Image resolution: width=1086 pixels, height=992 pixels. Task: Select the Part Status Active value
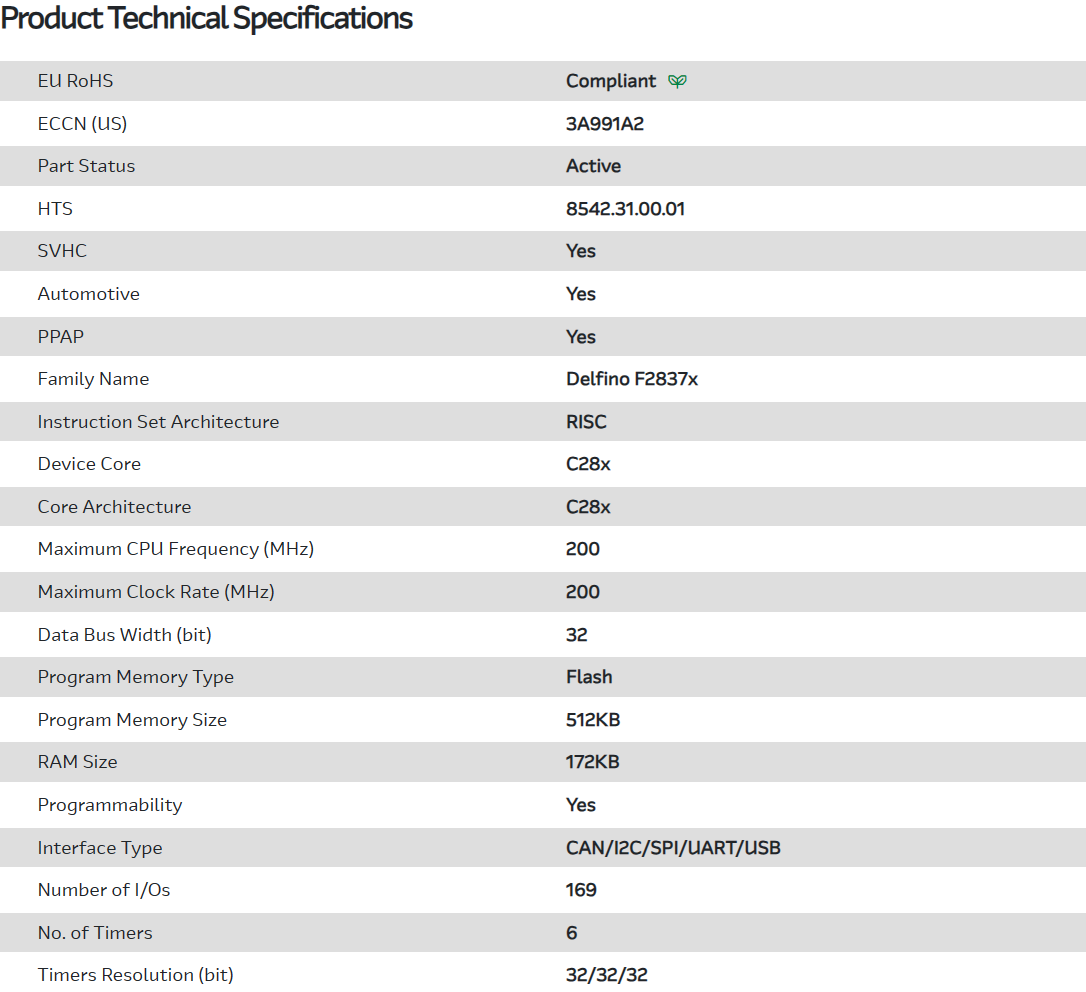click(593, 166)
